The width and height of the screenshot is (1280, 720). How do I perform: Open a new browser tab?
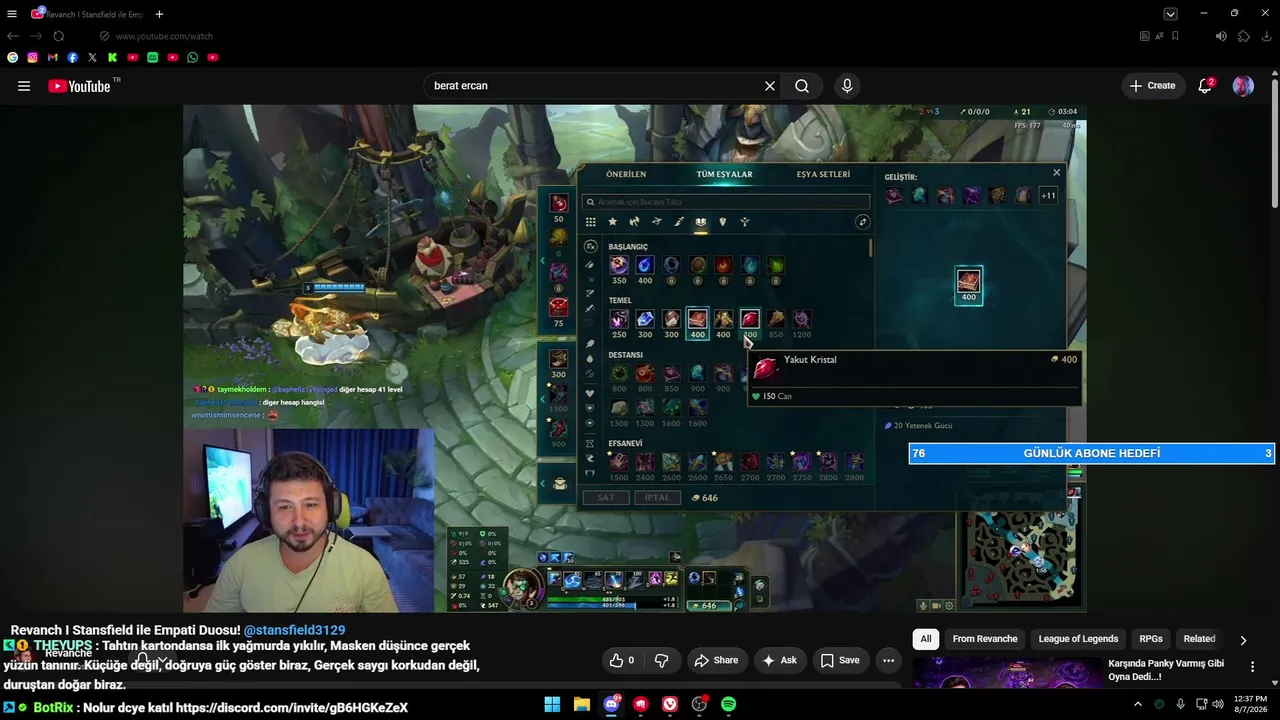[159, 14]
